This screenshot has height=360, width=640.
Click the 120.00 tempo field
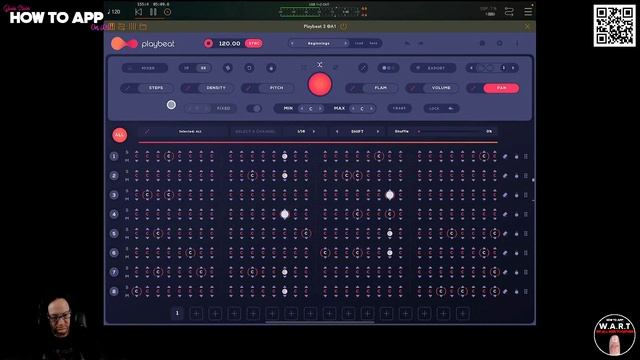coord(229,43)
